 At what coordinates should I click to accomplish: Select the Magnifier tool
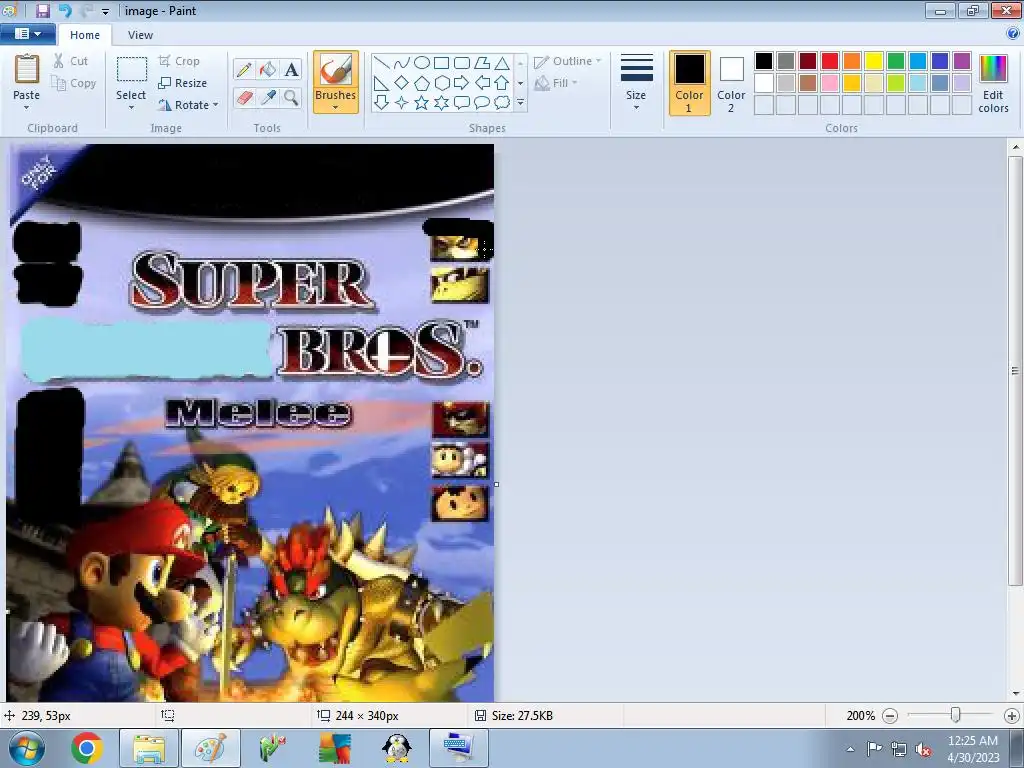[291, 98]
